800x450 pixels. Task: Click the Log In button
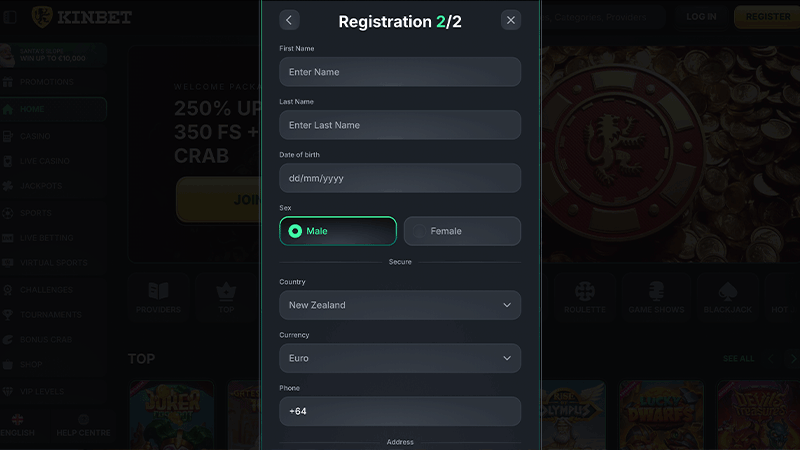701,17
